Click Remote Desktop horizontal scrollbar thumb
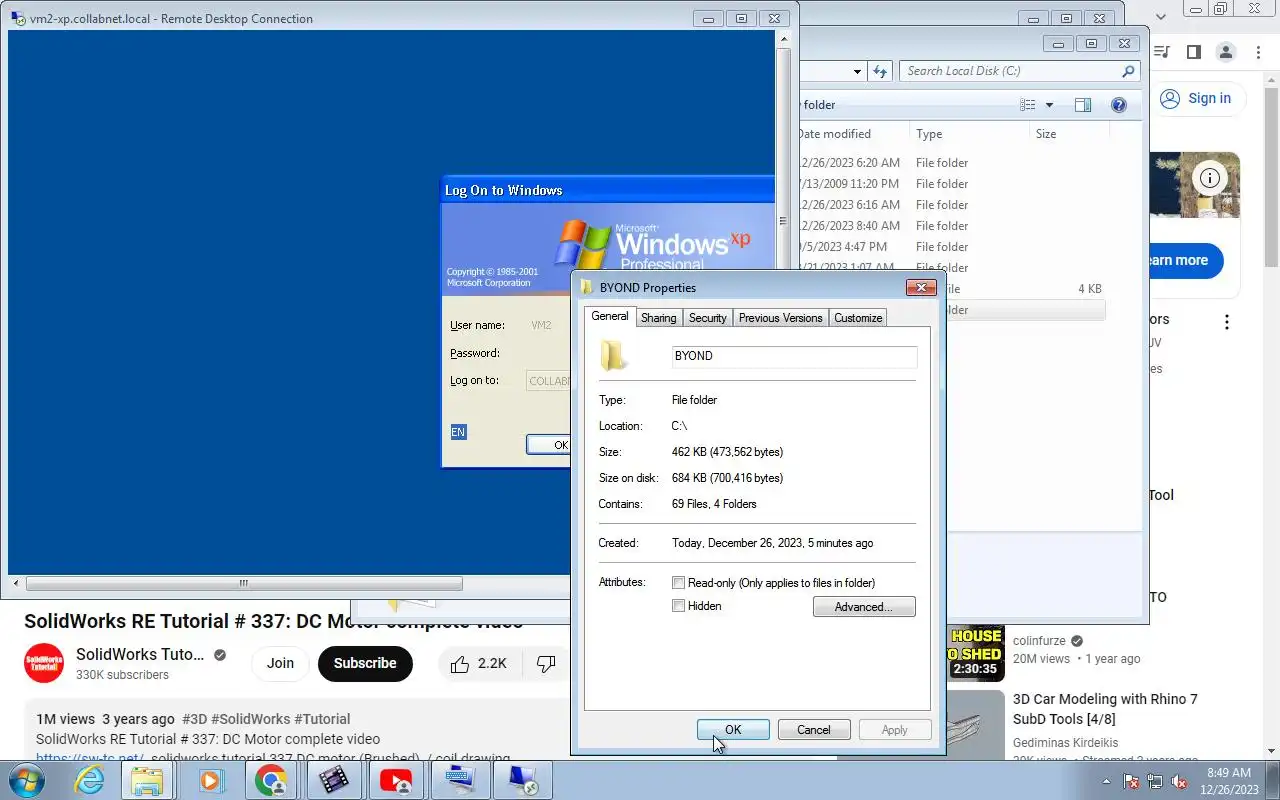 (244, 584)
